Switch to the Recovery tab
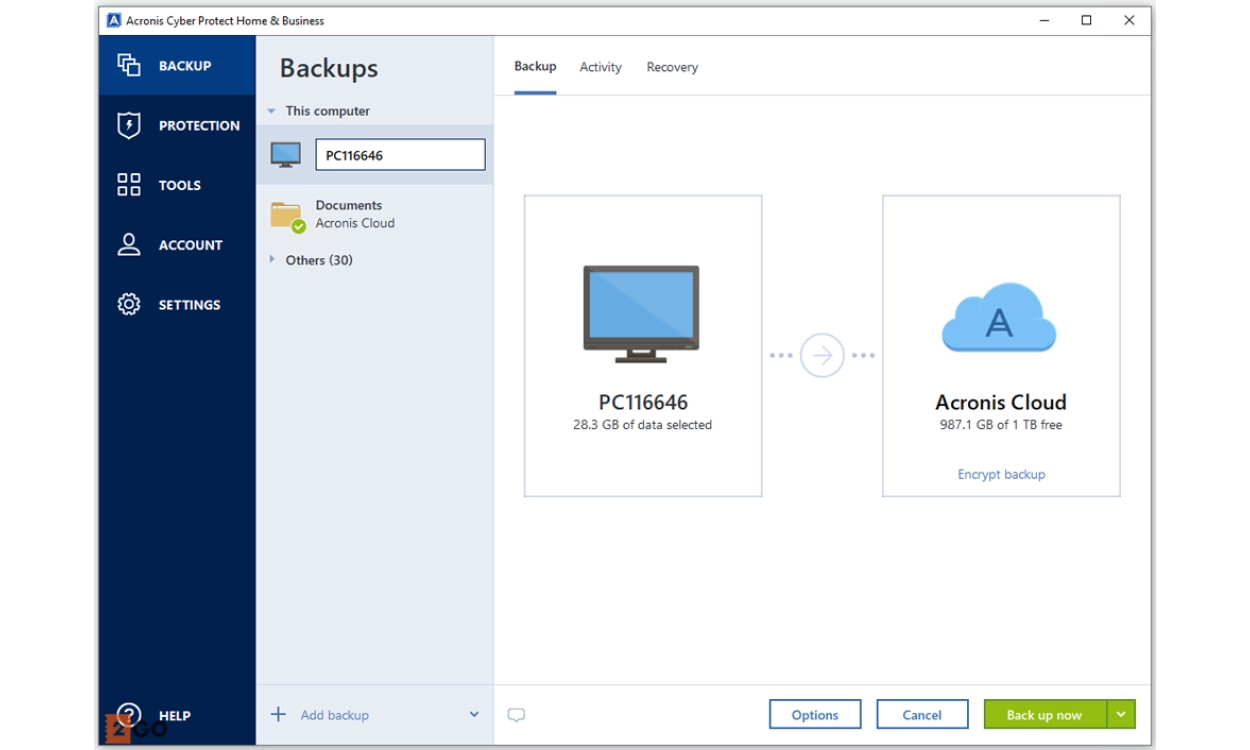 [x=672, y=67]
